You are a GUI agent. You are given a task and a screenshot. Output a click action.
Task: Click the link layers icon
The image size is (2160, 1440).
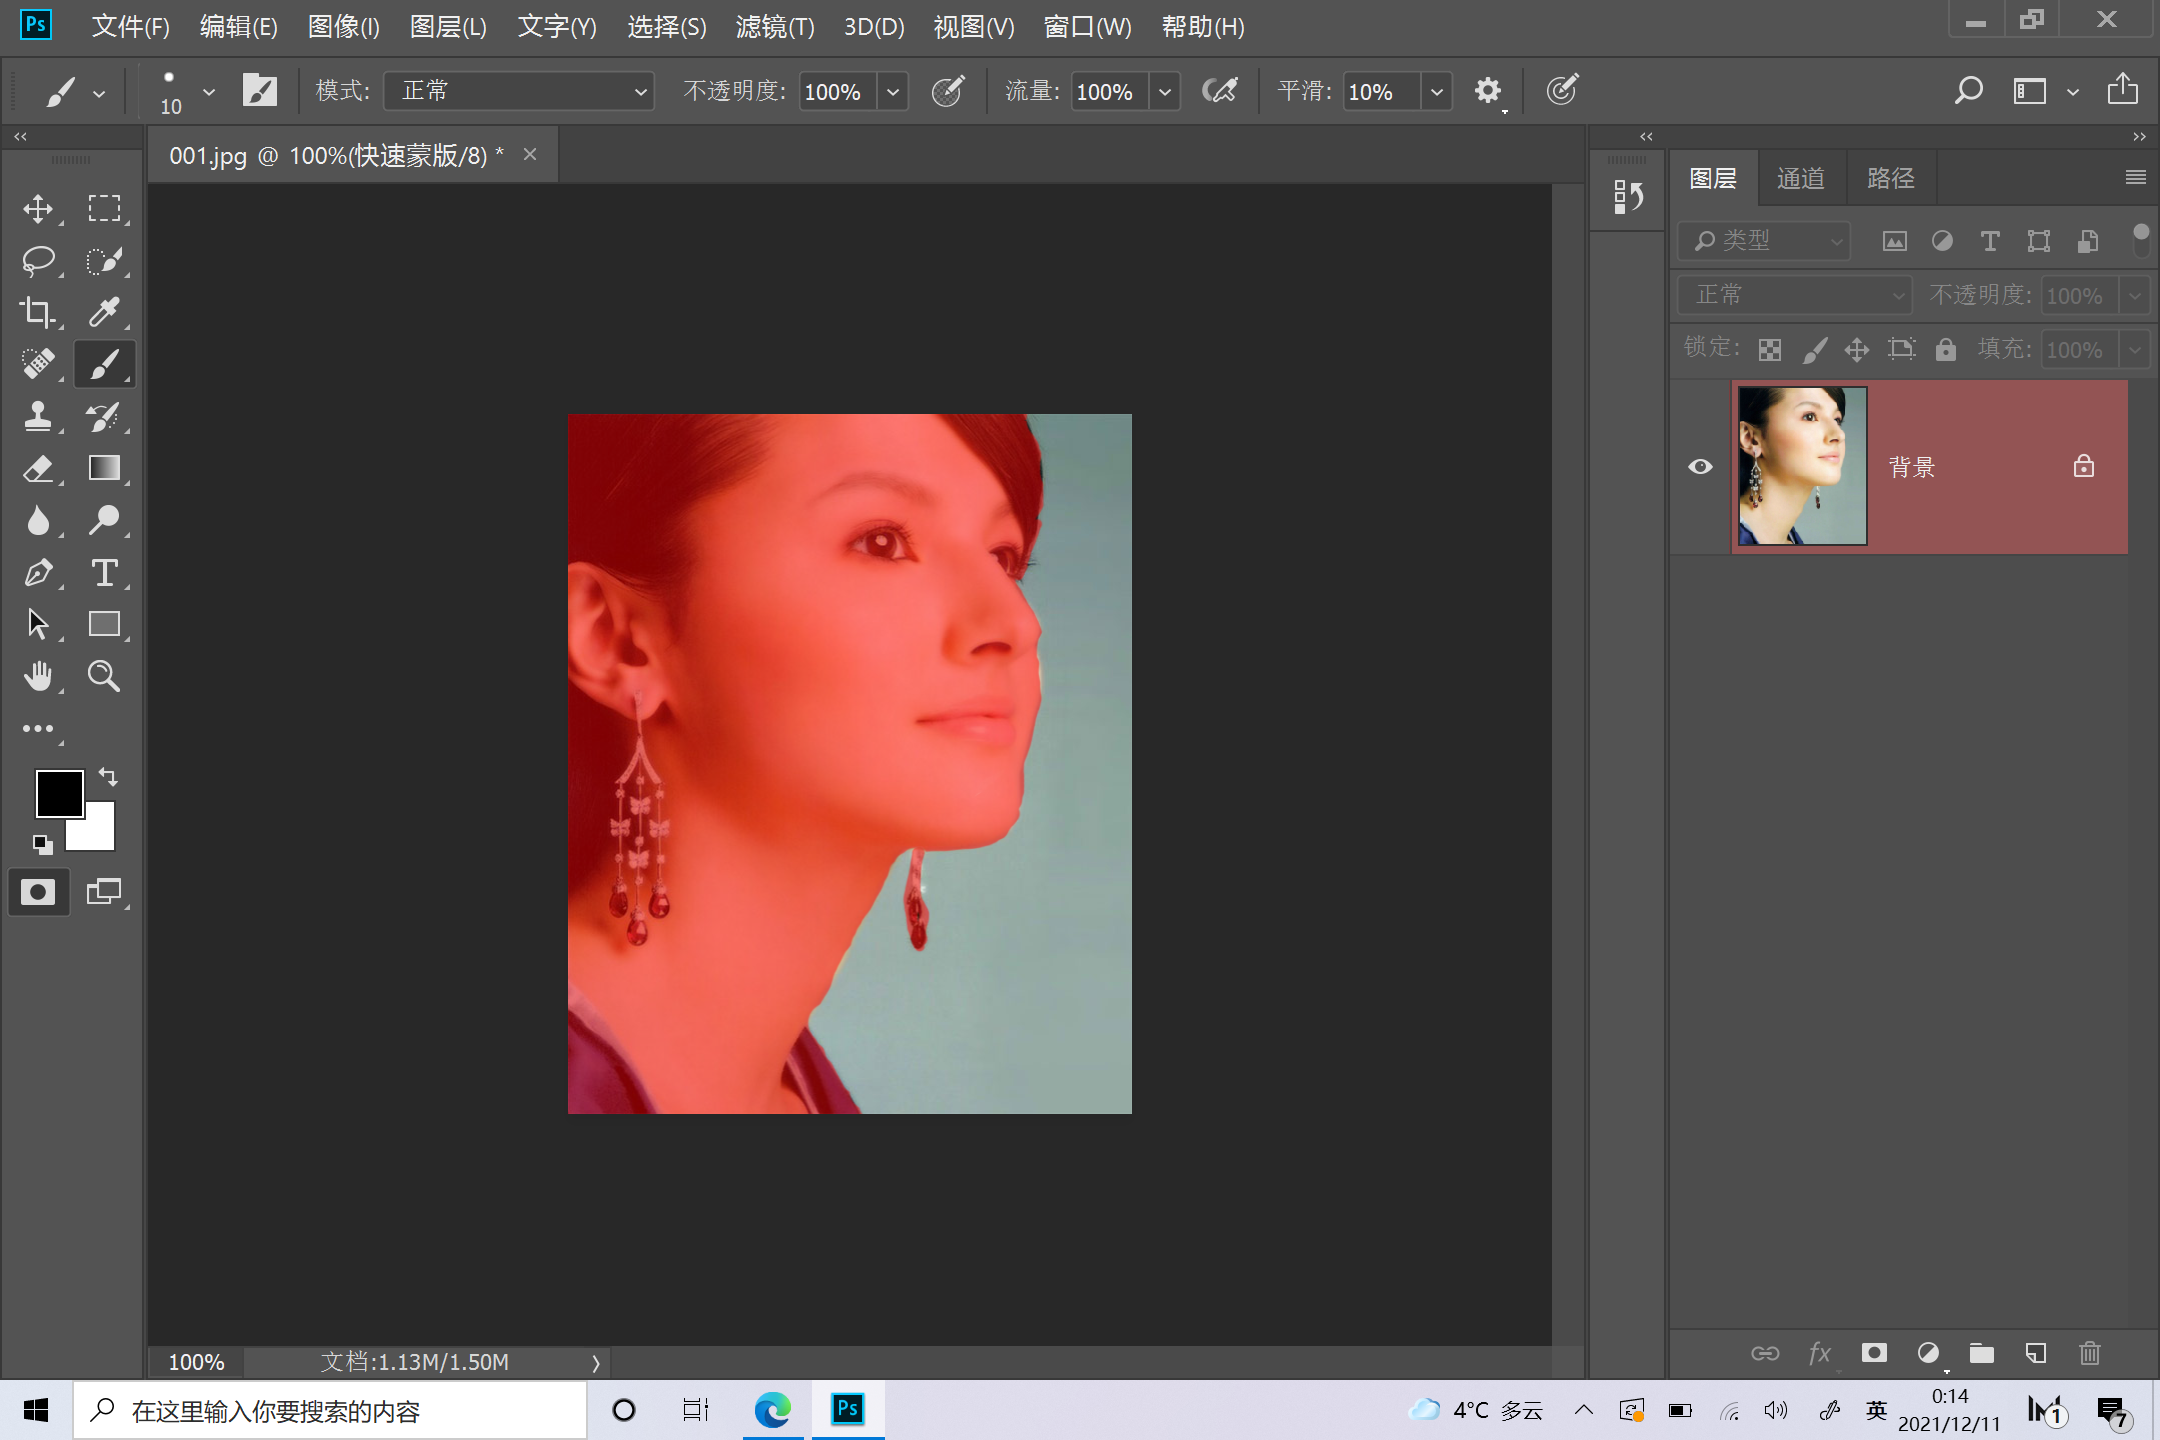1765,1353
